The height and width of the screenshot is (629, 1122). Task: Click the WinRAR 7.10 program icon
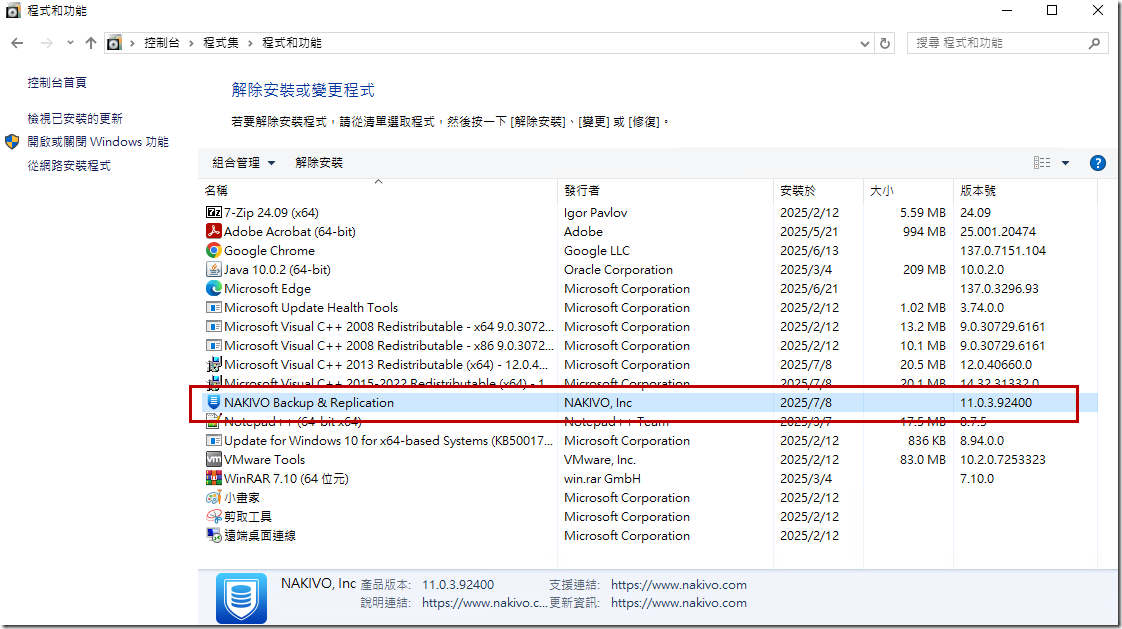(213, 478)
